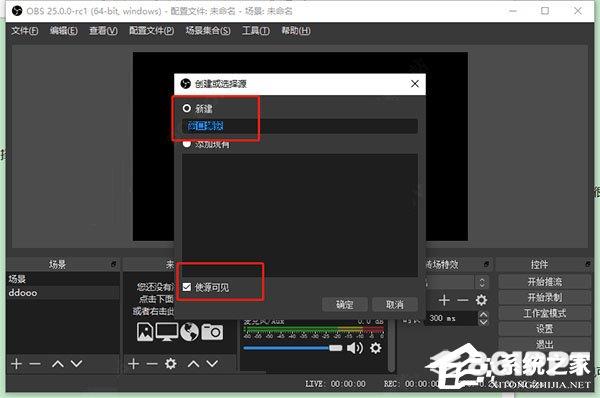Select the ddooo scene
Viewport: 600px width, 398px height.
click(x=63, y=293)
